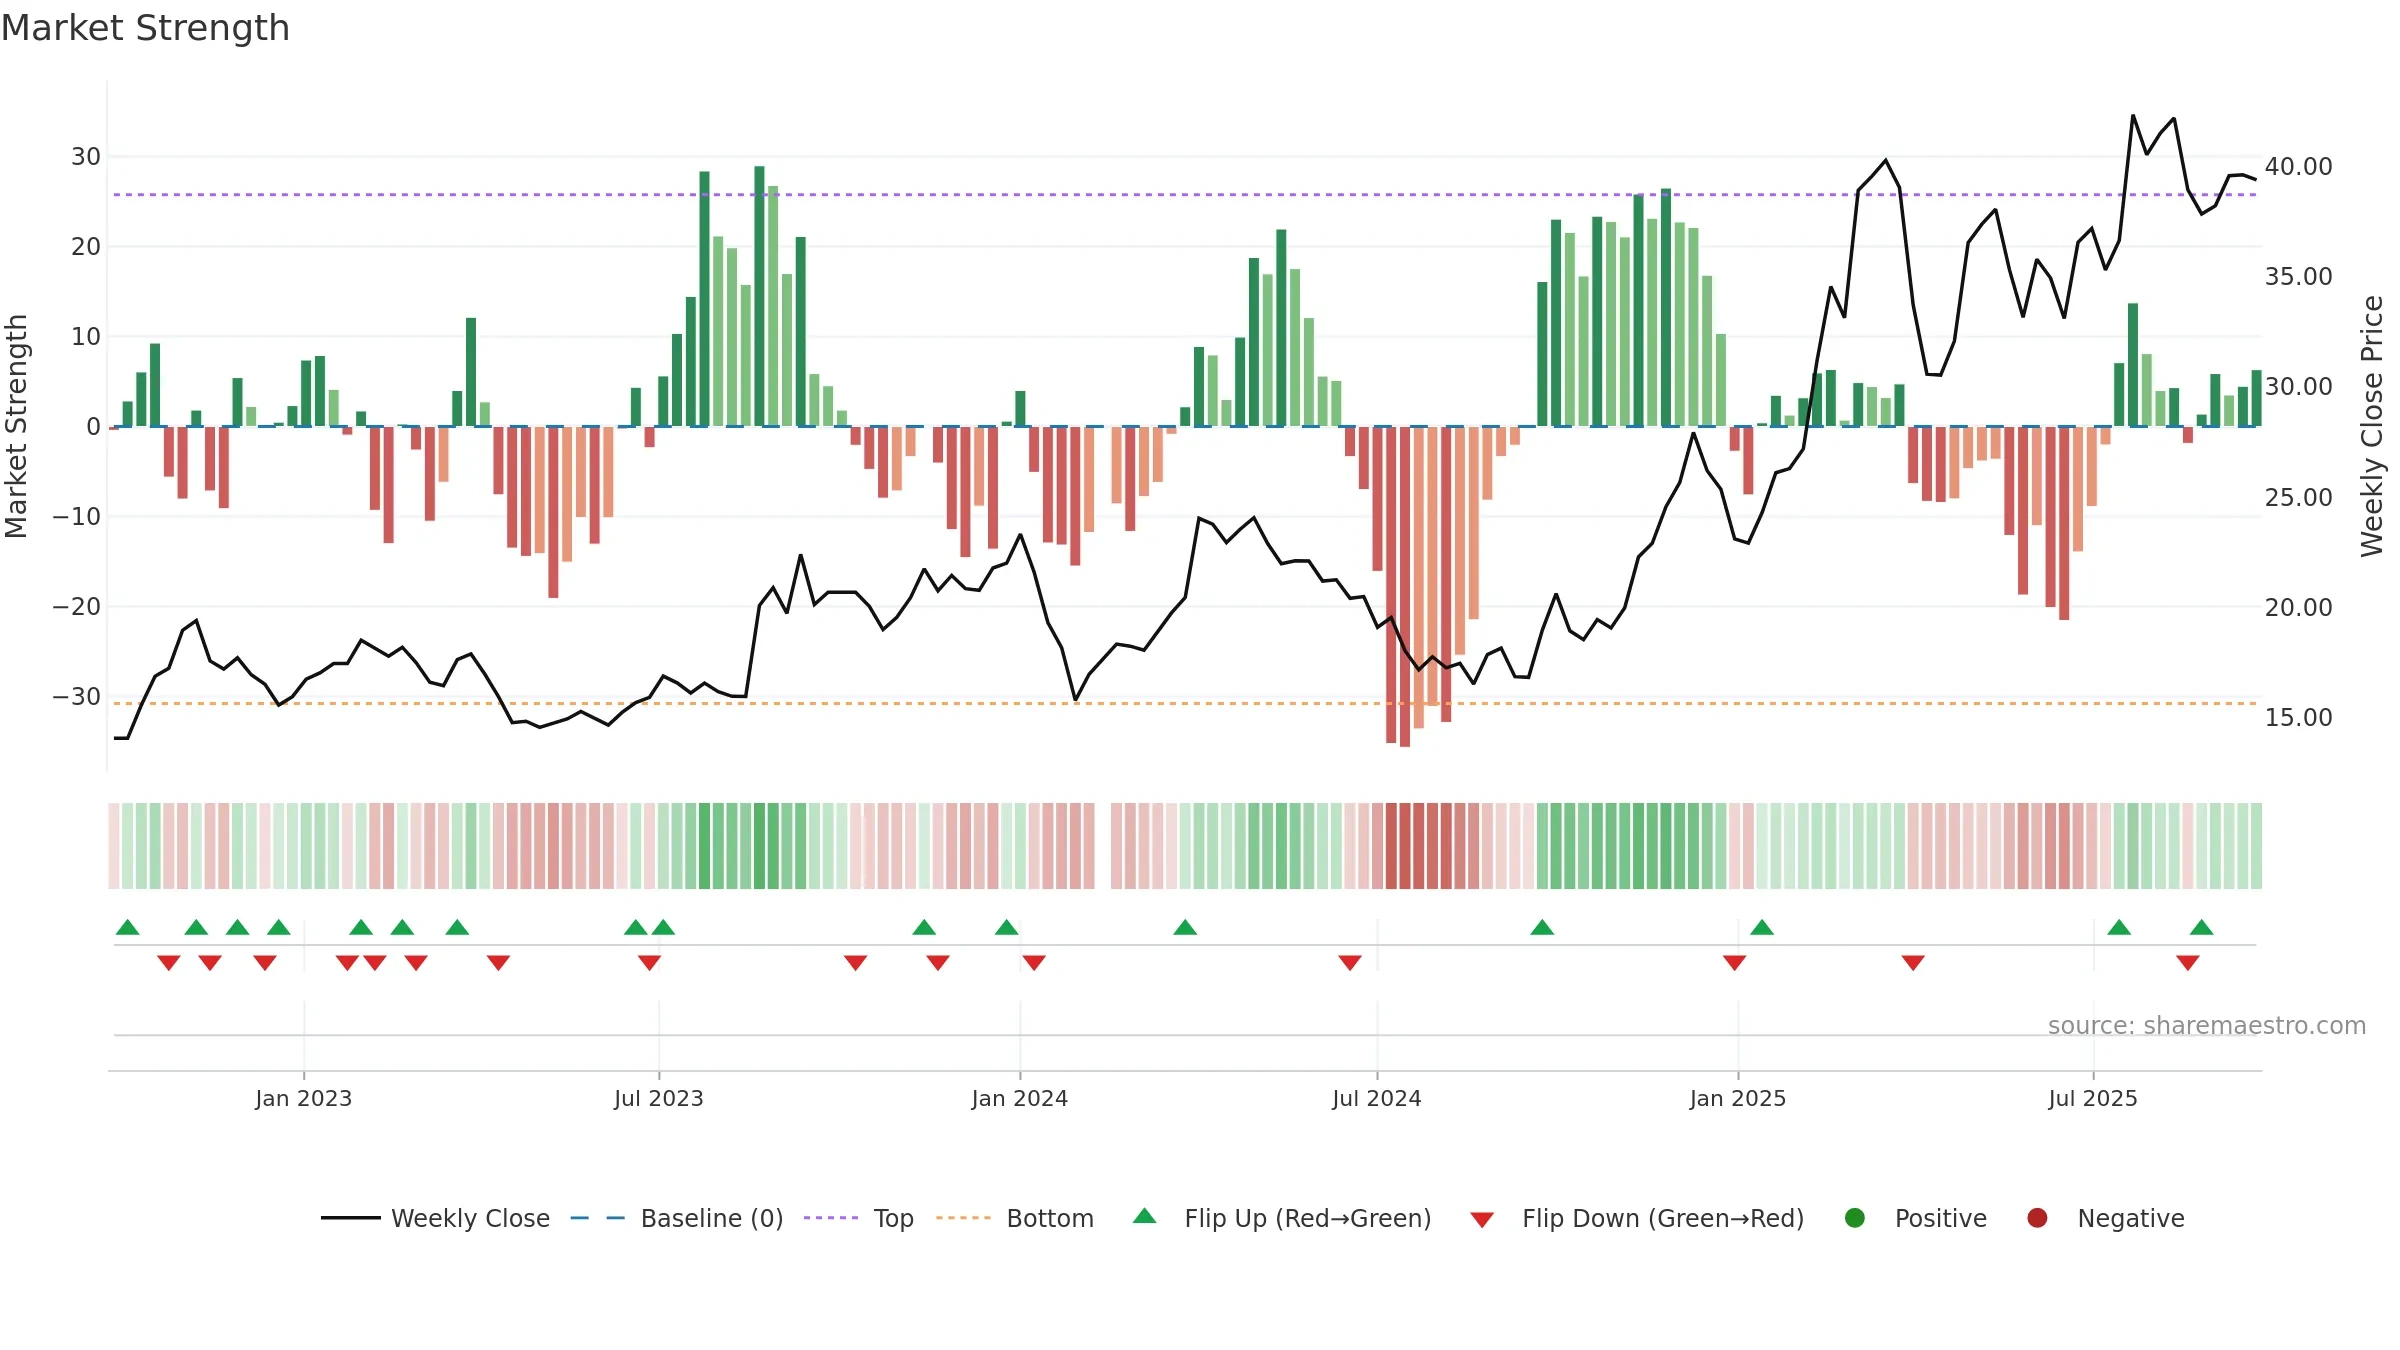
Task: Click the vertical Weekly Close Price axis title
Action: click(2372, 426)
